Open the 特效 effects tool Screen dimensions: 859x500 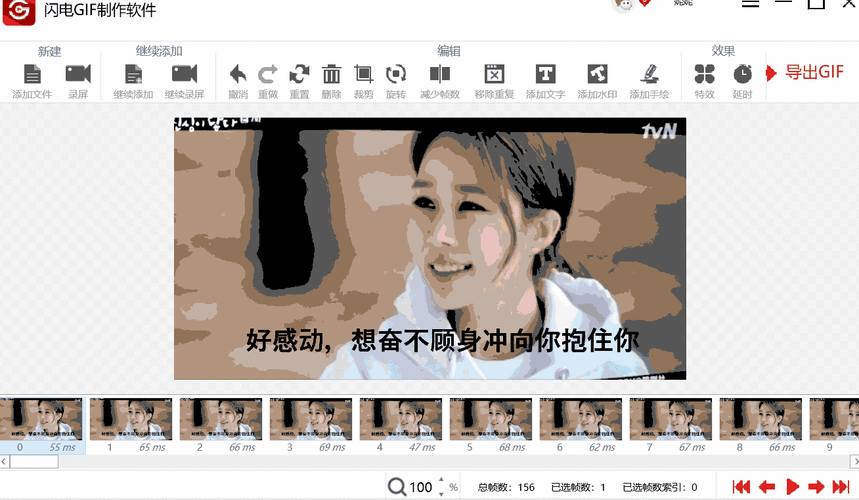[x=705, y=74]
